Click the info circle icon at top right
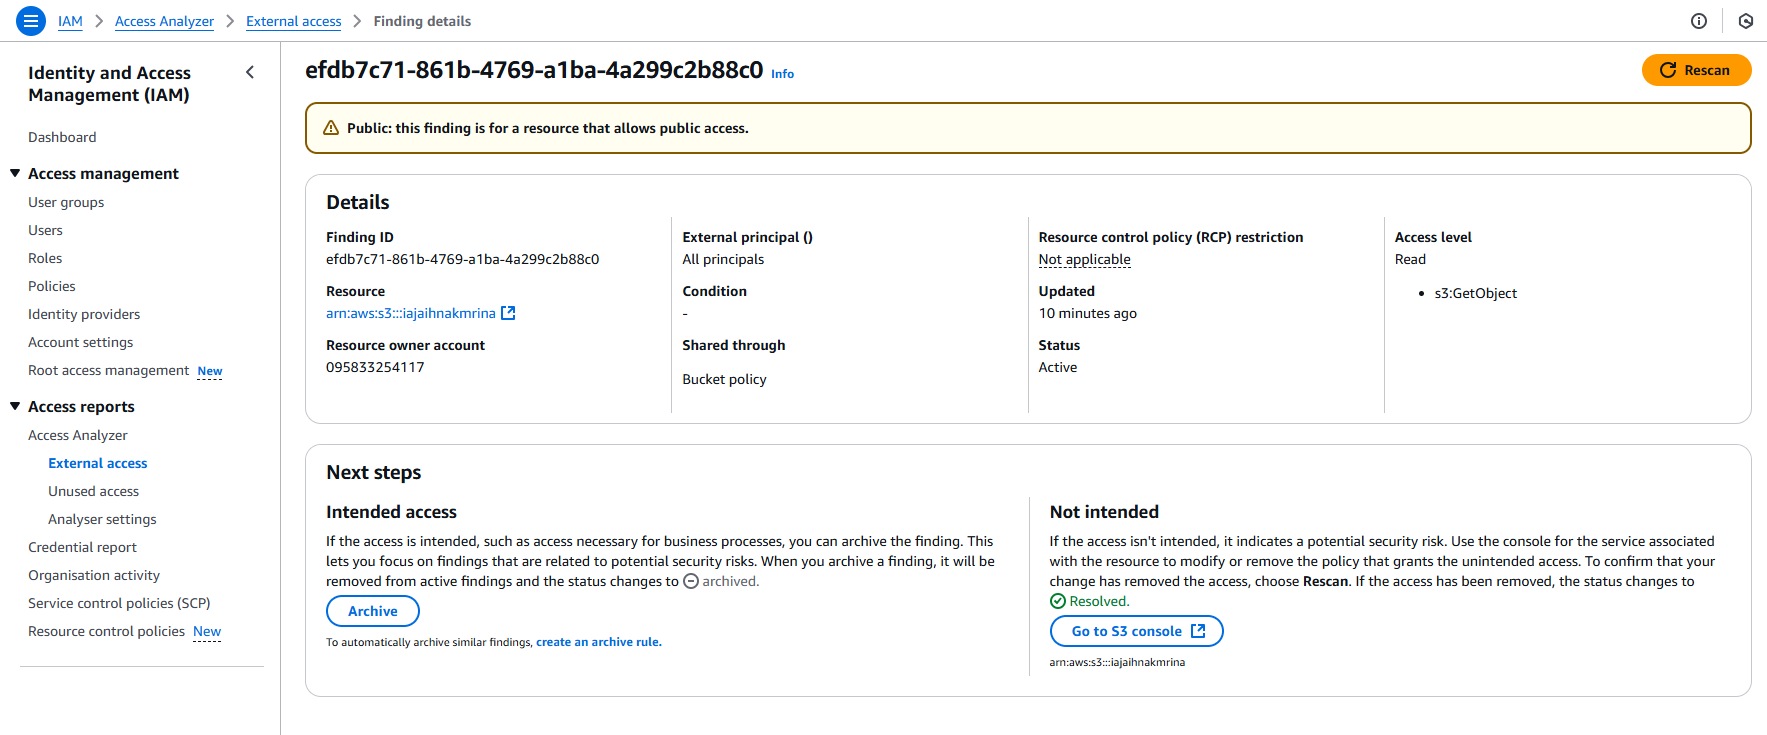The width and height of the screenshot is (1767, 735). point(1699,21)
